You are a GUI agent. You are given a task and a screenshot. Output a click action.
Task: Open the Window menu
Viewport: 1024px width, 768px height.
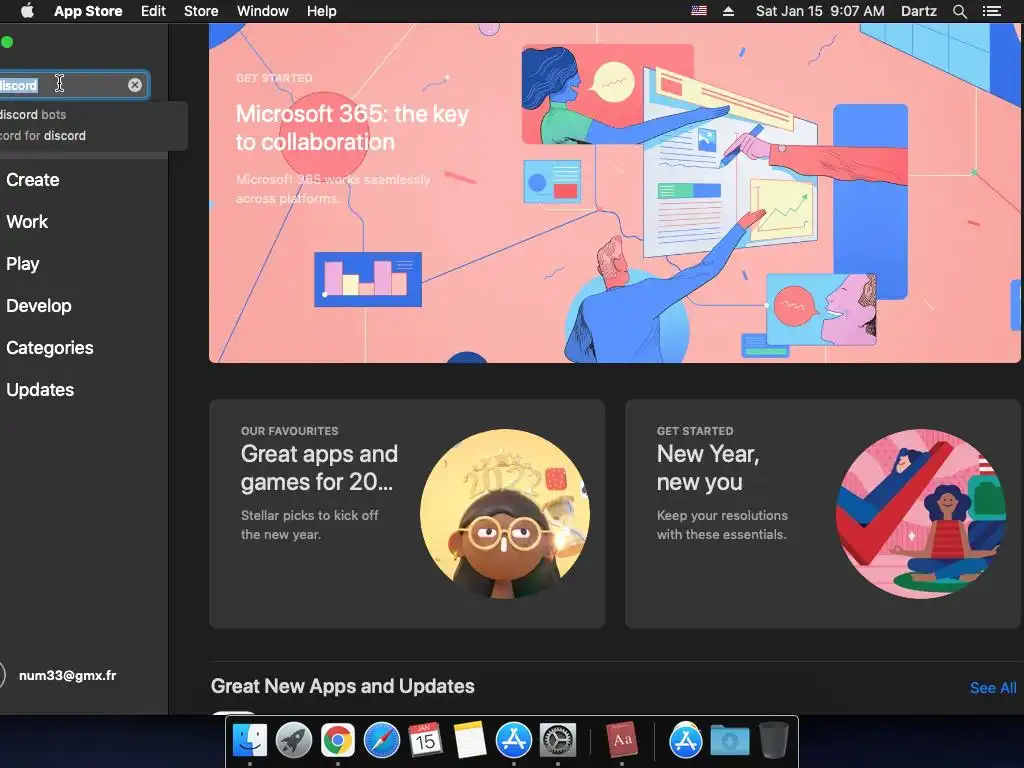[263, 11]
